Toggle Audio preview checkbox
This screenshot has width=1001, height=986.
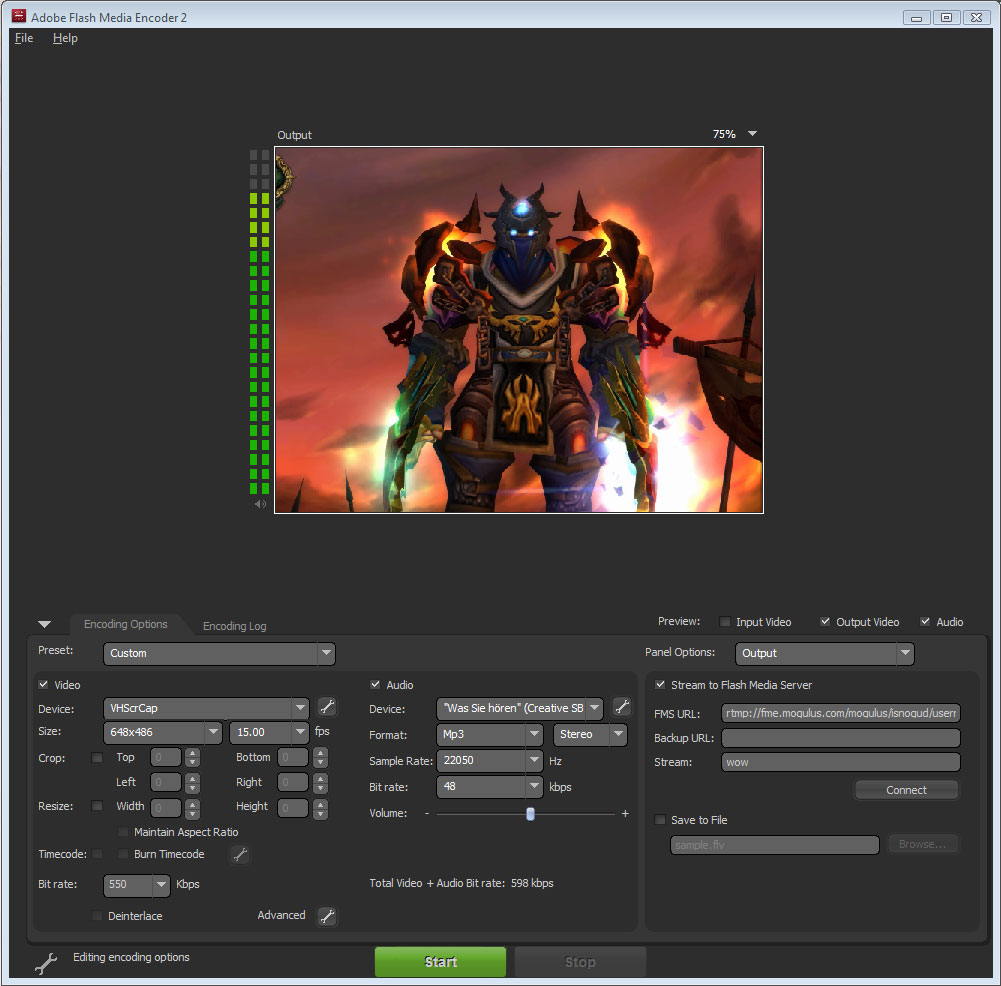pyautogui.click(x=925, y=622)
